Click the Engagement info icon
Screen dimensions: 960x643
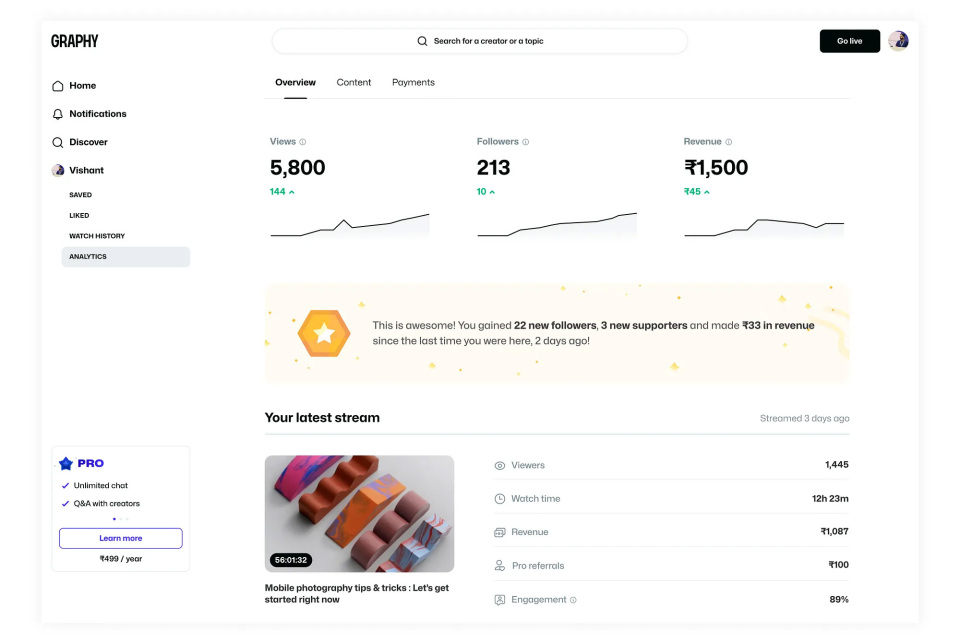pos(573,600)
